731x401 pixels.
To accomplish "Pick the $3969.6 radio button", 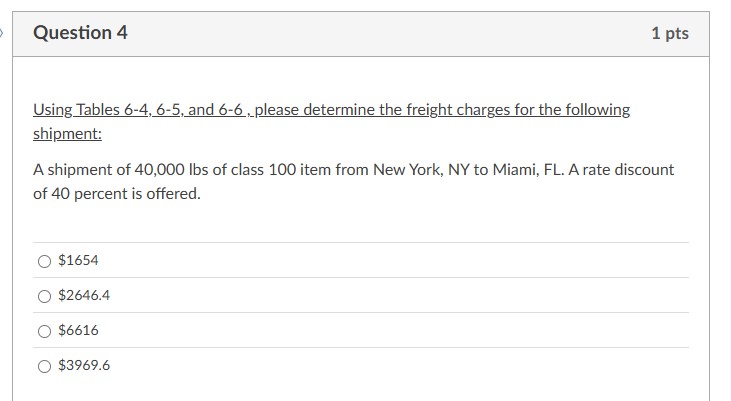I will (44, 366).
